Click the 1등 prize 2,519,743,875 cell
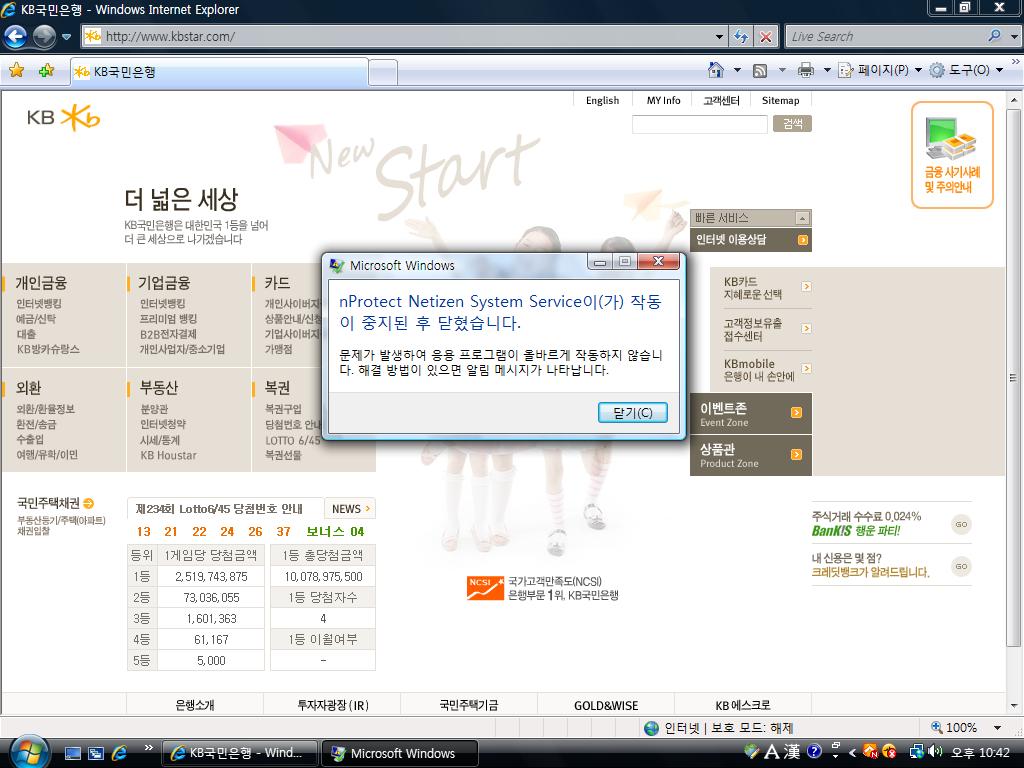Image resolution: width=1024 pixels, height=768 pixels. click(211, 577)
